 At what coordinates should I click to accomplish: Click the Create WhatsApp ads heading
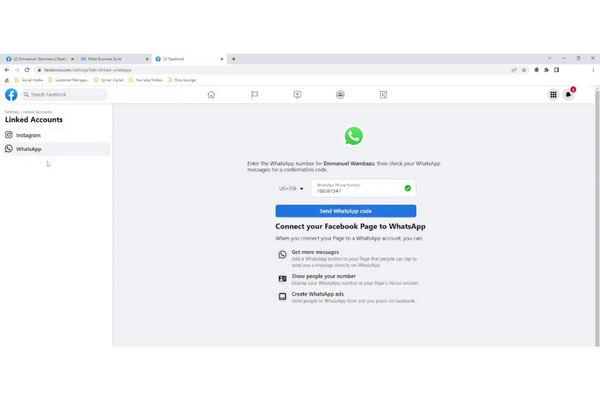(x=318, y=294)
